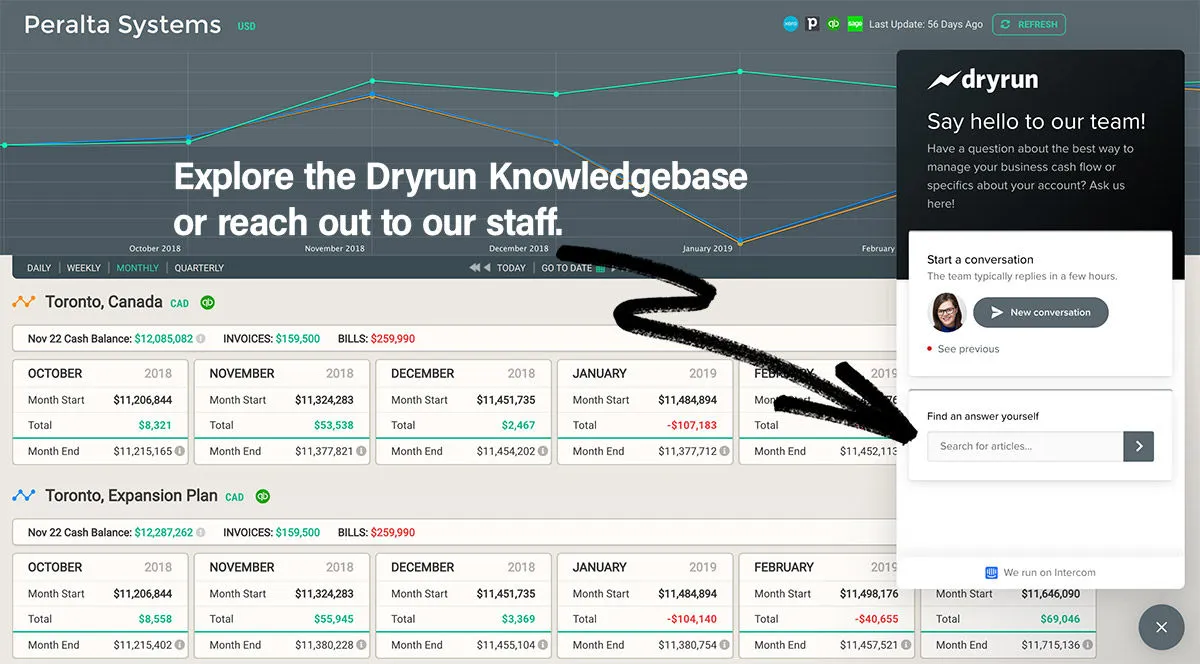Click Toronto, Canada November total $53,538
Screen dimensions: 1200x664
[332, 425]
